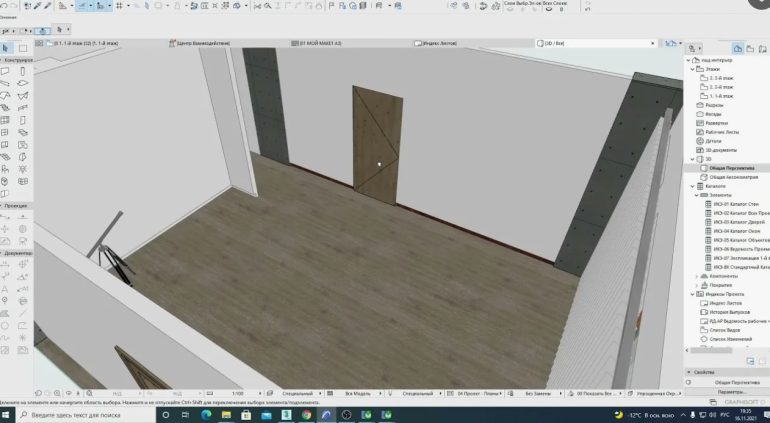Select the Arrow selection tool in toolbox
770x423 pixels.
click(x=6, y=48)
